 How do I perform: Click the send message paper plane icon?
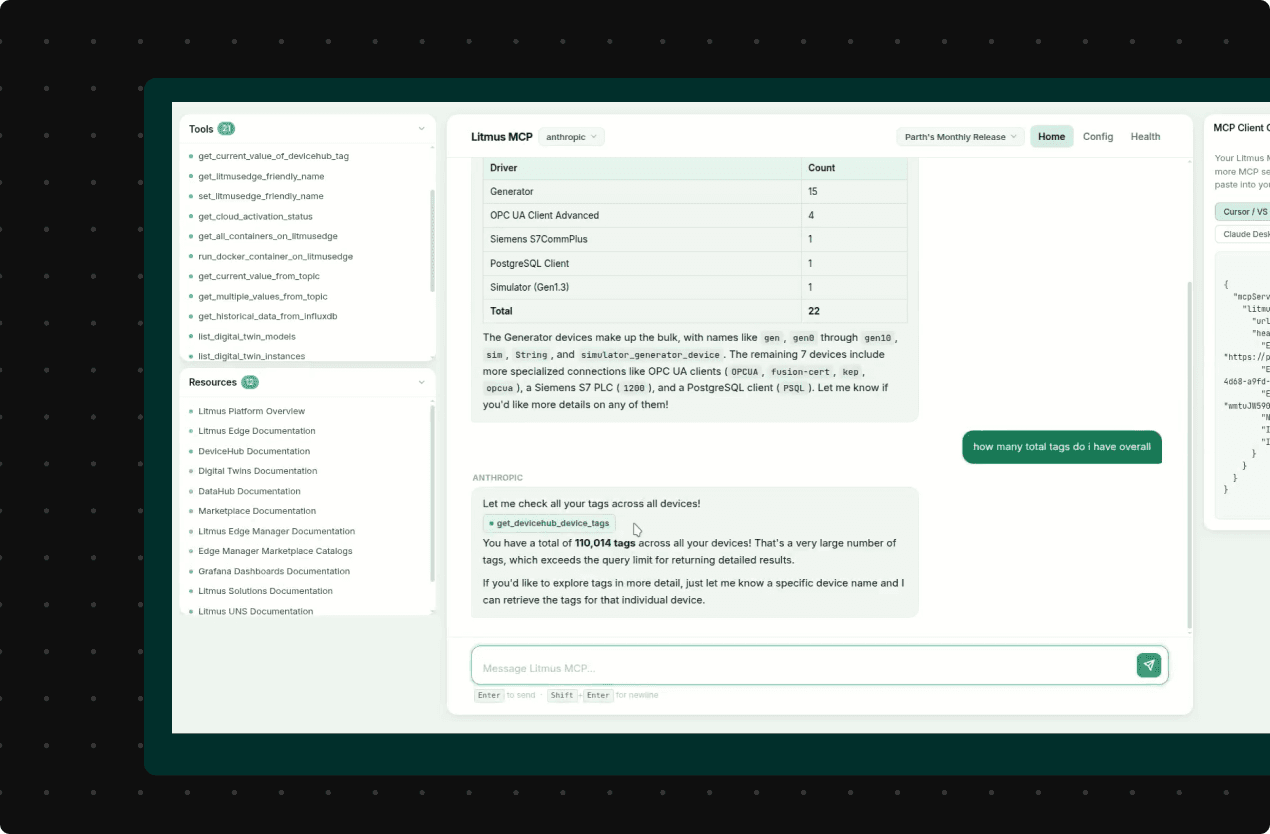click(1148, 664)
